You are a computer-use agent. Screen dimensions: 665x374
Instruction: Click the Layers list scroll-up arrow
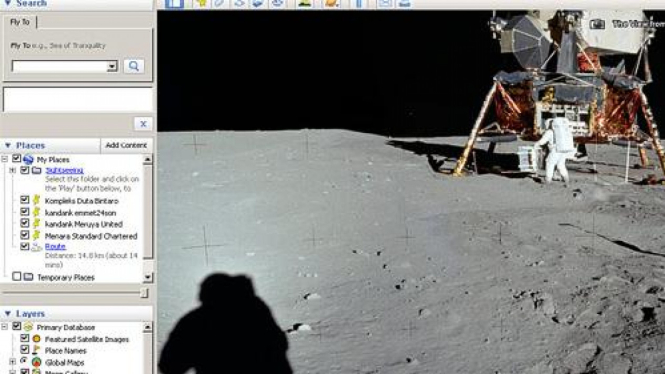tap(148, 327)
